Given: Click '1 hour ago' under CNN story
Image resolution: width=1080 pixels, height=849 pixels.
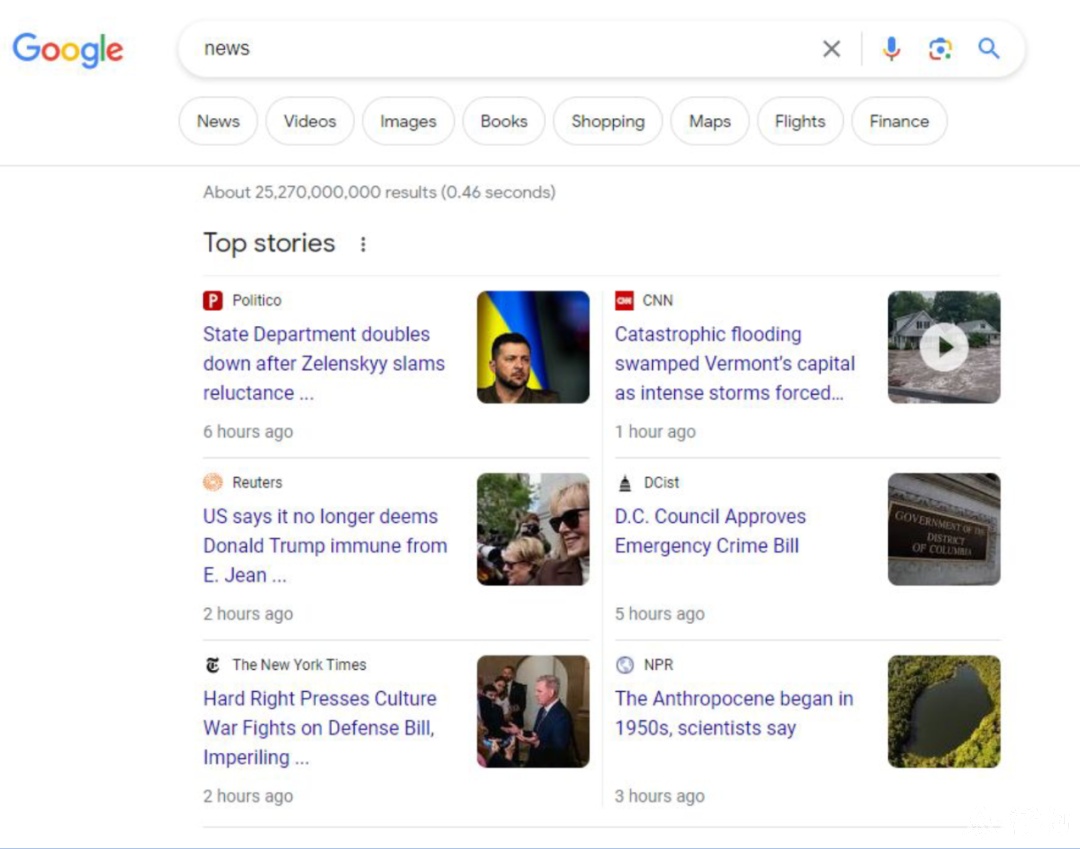Looking at the screenshot, I should point(655,432).
